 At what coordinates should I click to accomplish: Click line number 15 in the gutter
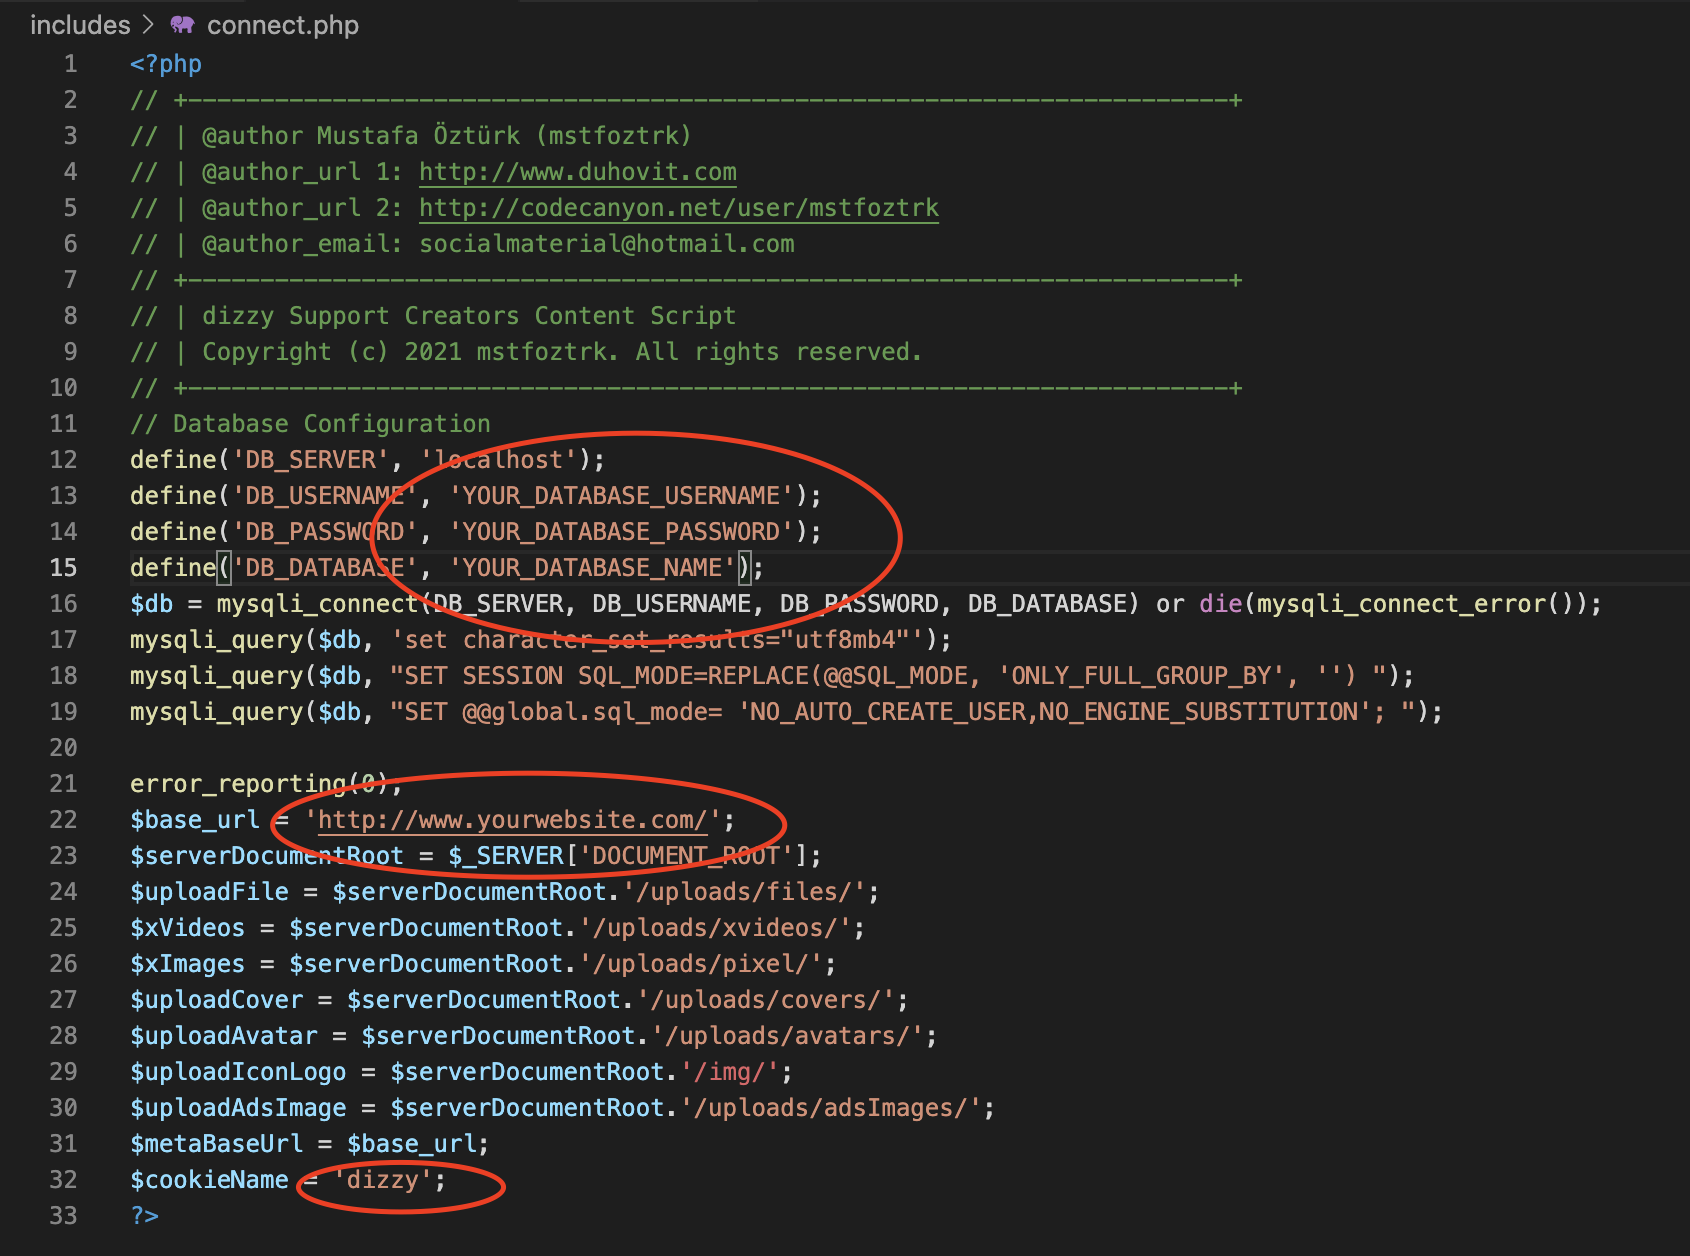[63, 568]
